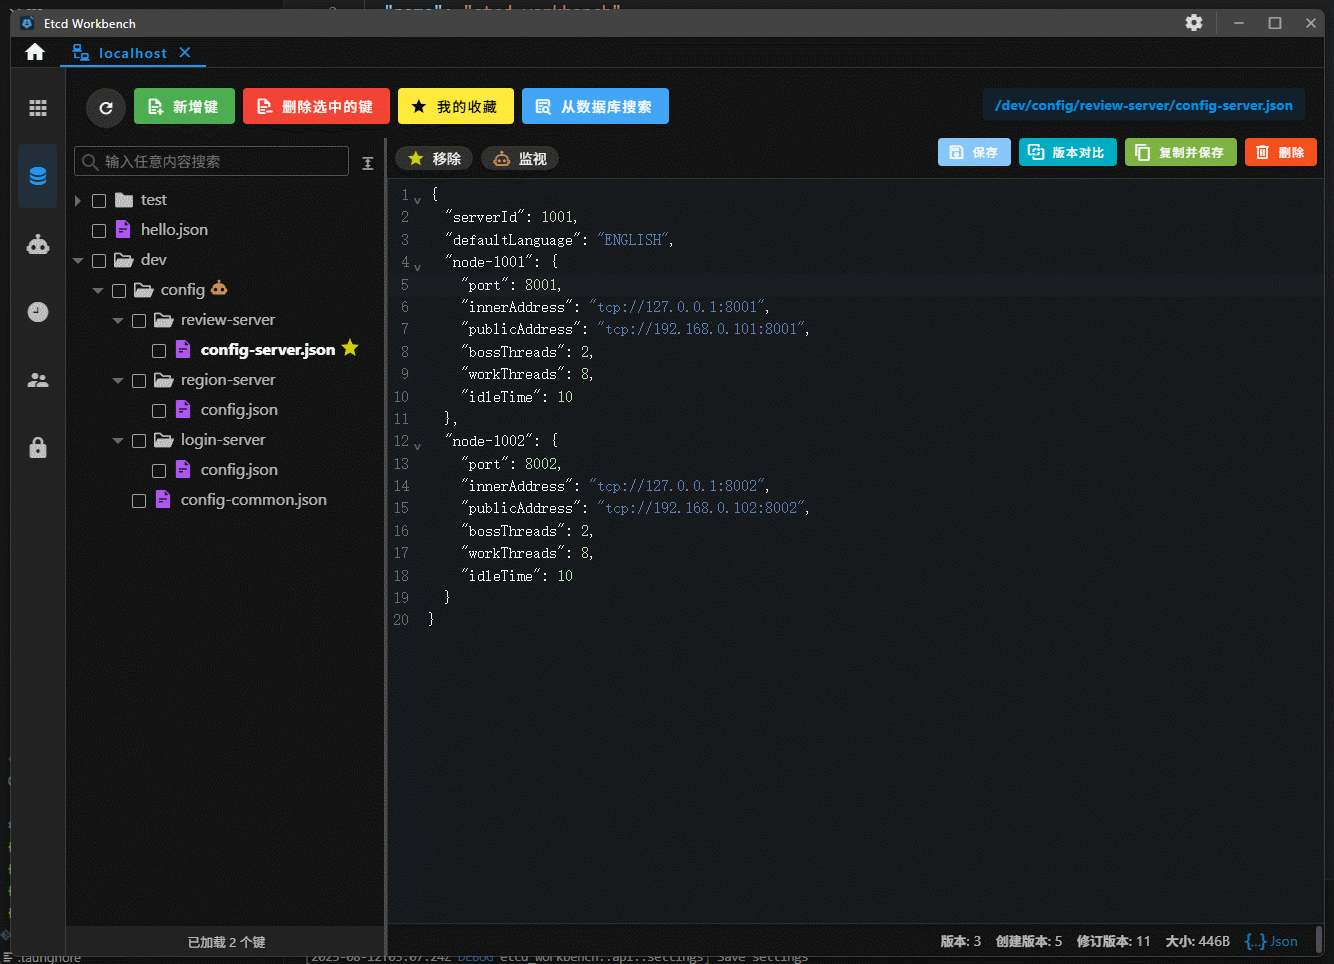Check the review-server checkbox
Image resolution: width=1334 pixels, height=964 pixels.
pyautogui.click(x=139, y=321)
